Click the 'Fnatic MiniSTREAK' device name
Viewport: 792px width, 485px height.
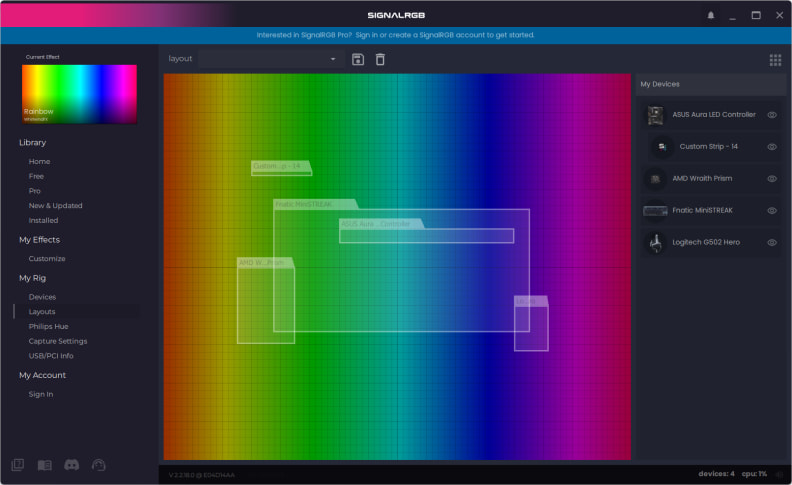pos(702,210)
